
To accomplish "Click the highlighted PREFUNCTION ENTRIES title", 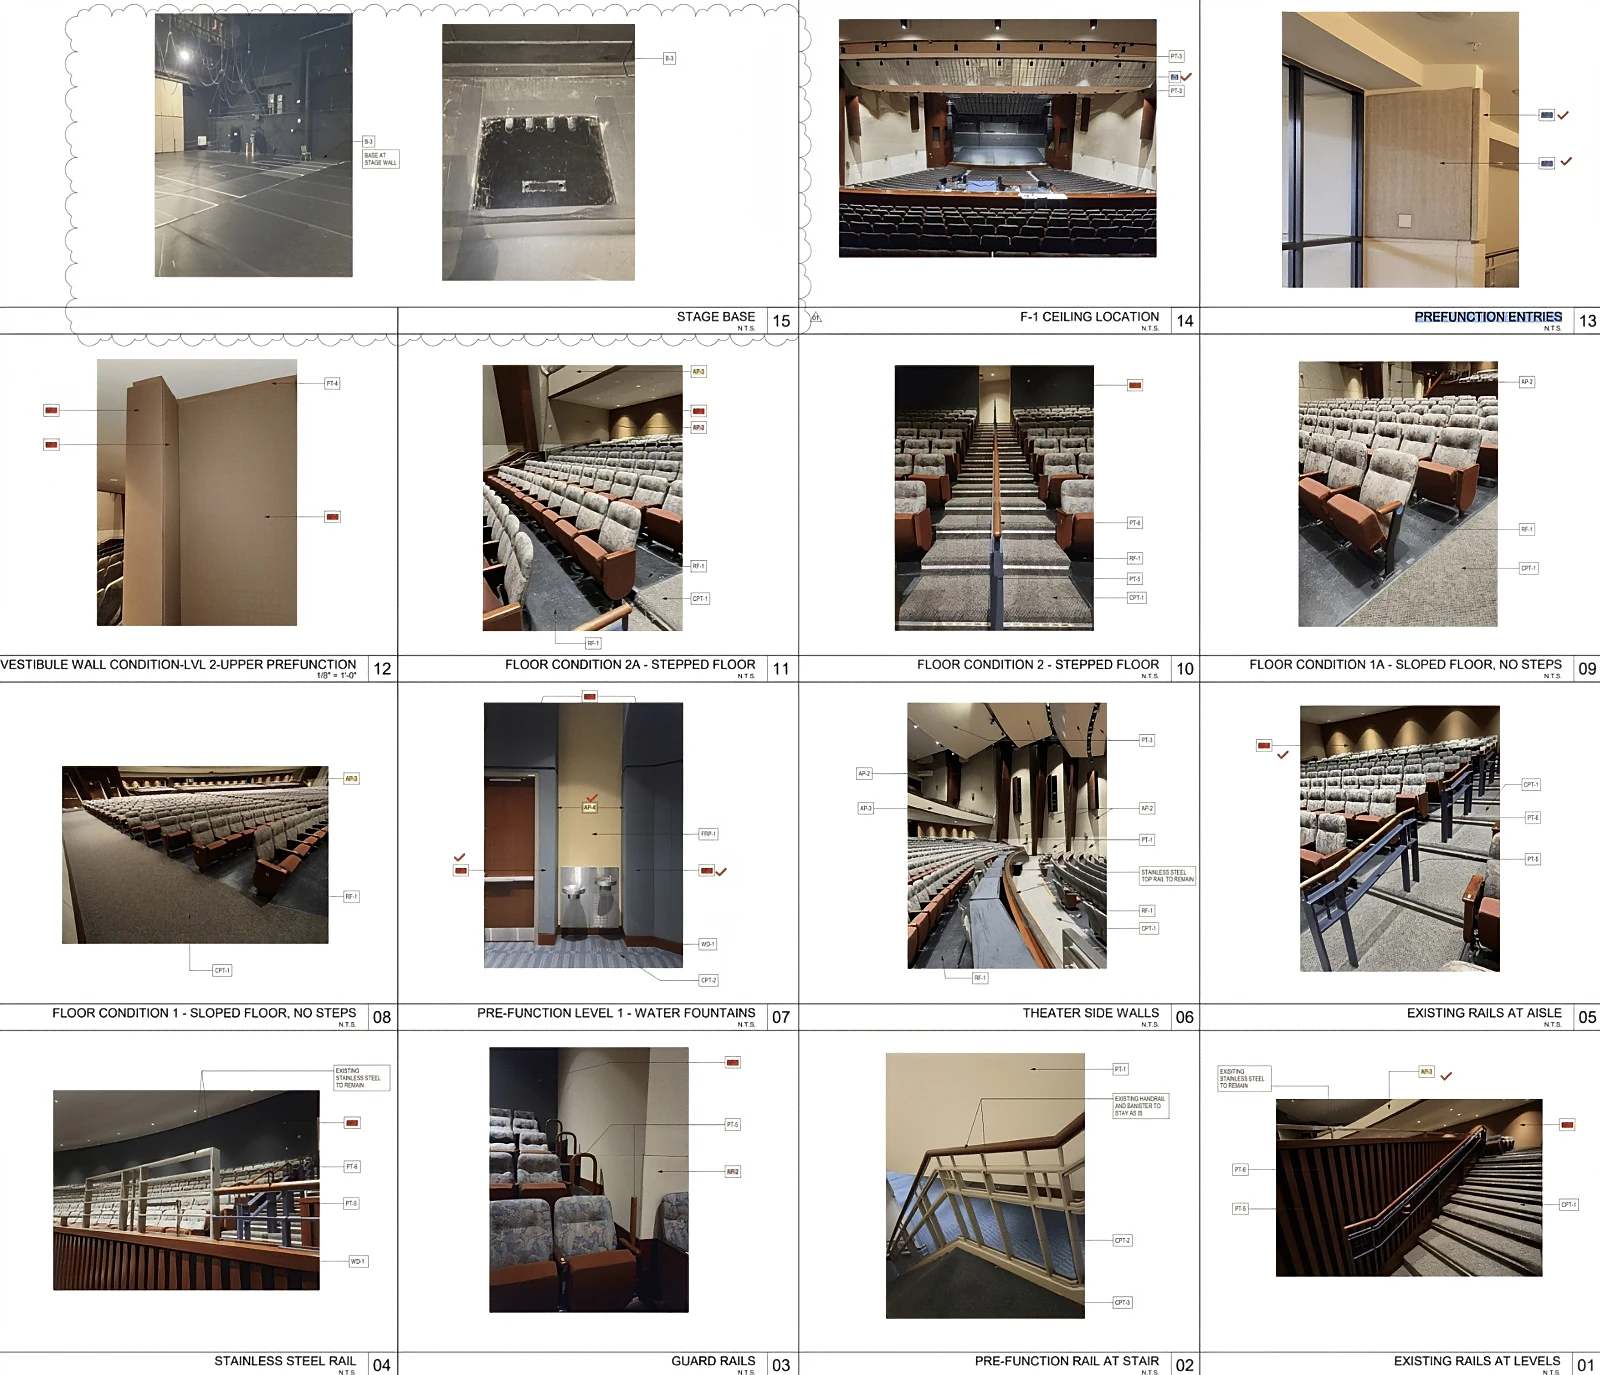I will 1488,317.
